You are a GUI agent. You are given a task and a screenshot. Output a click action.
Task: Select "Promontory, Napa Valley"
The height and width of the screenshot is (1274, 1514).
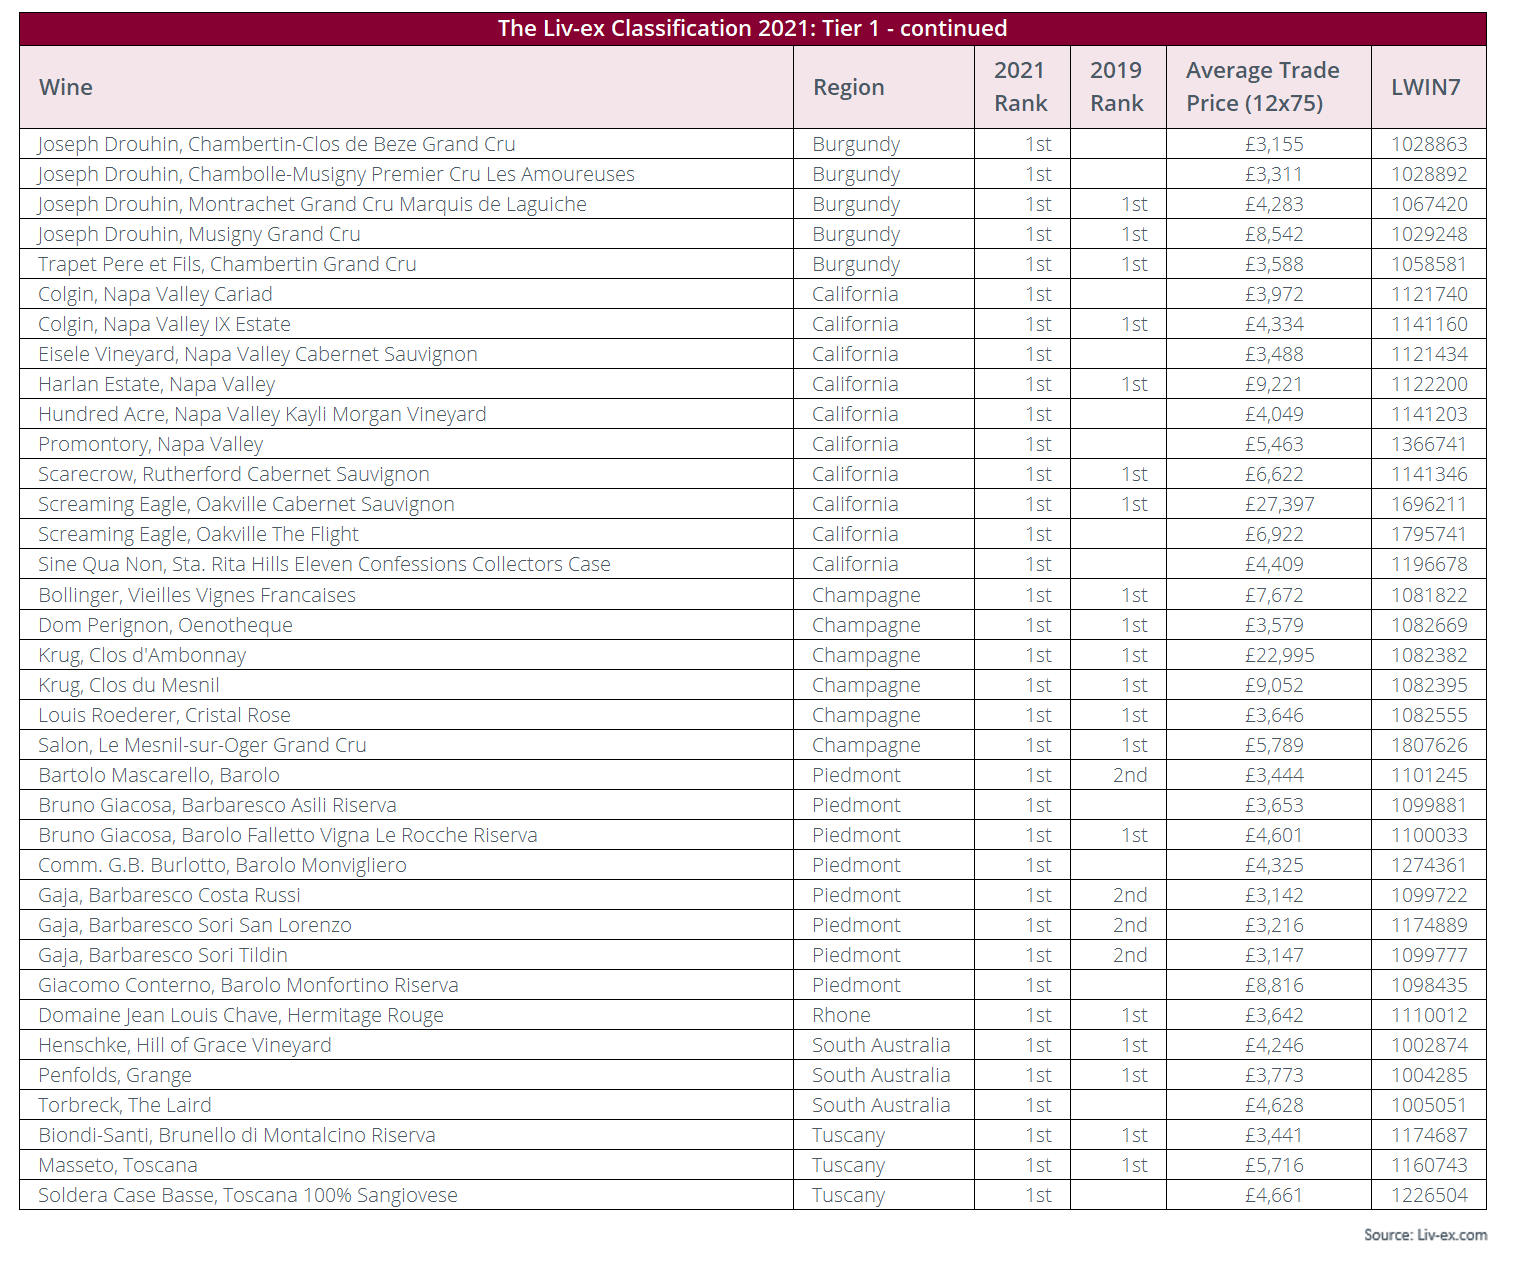[150, 444]
